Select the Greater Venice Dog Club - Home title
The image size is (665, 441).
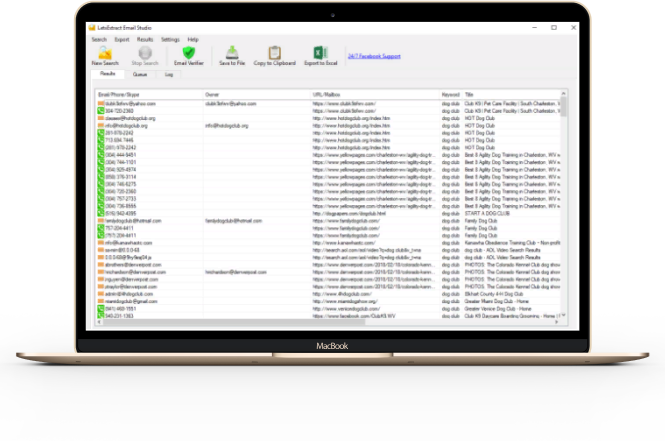coord(497,309)
